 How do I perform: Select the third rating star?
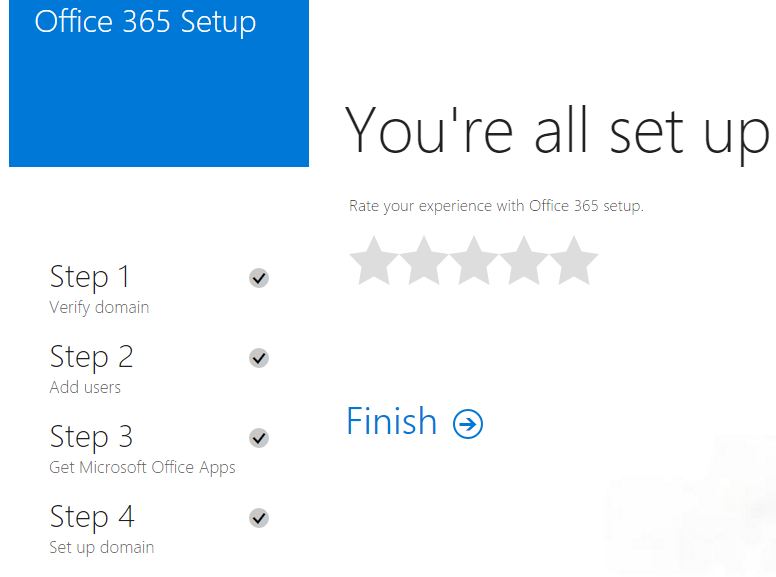coord(474,261)
